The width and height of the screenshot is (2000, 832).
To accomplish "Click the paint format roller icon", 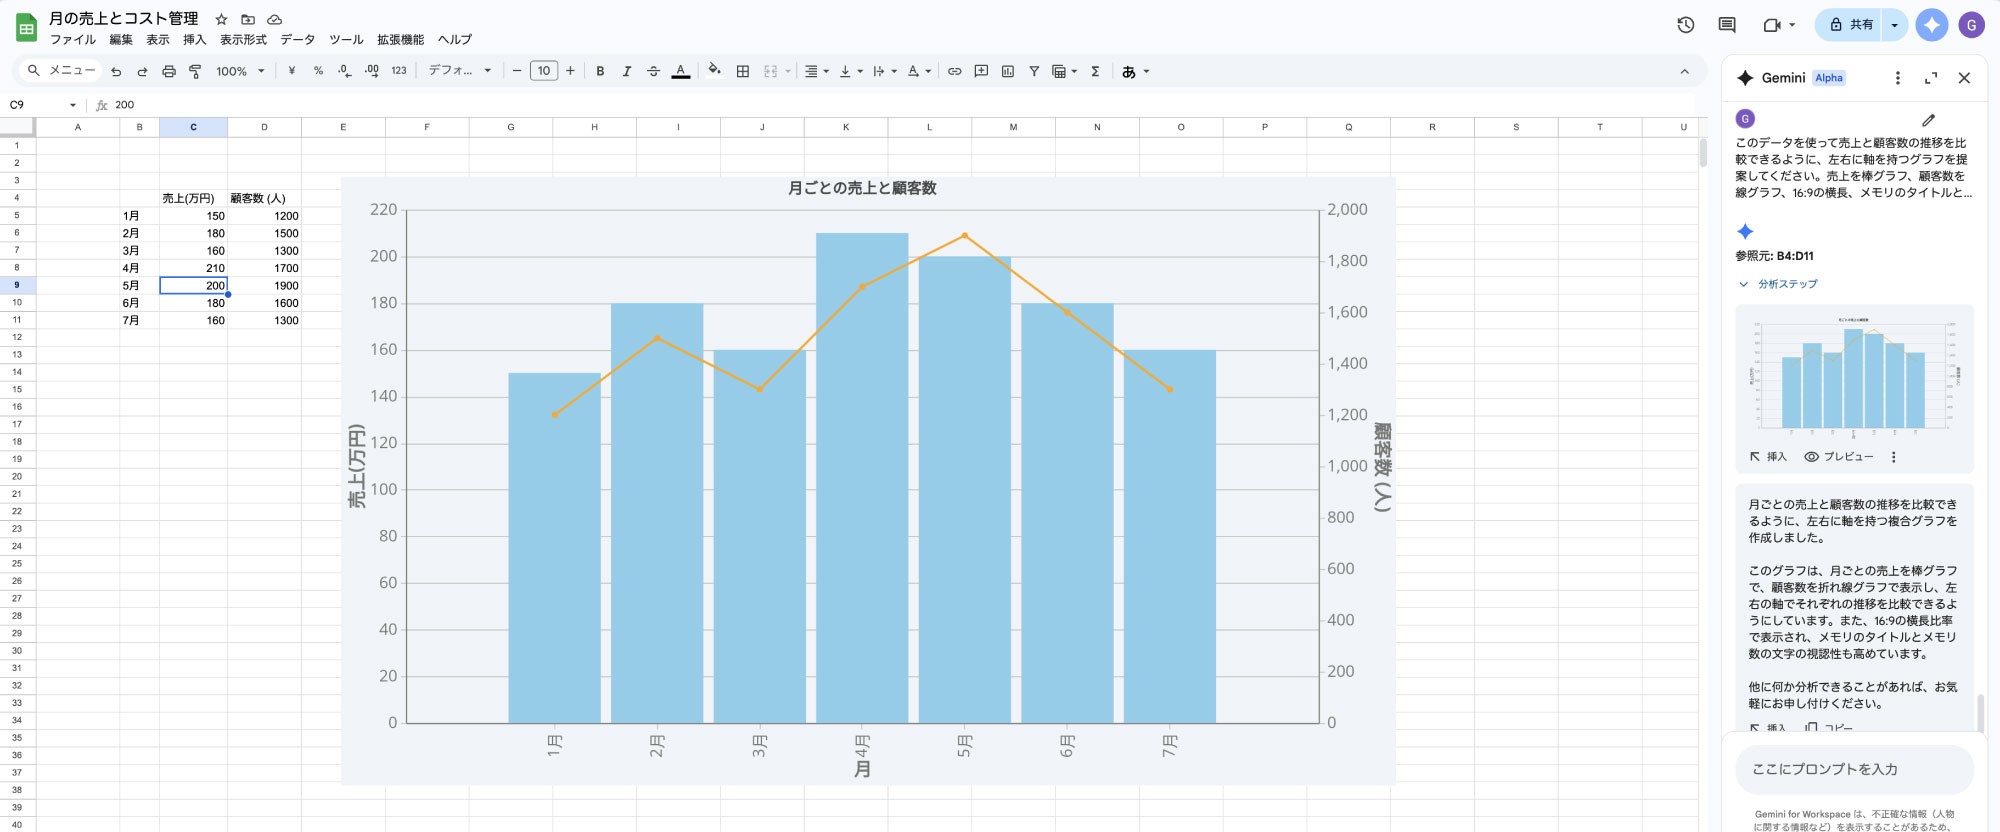I will [x=195, y=71].
